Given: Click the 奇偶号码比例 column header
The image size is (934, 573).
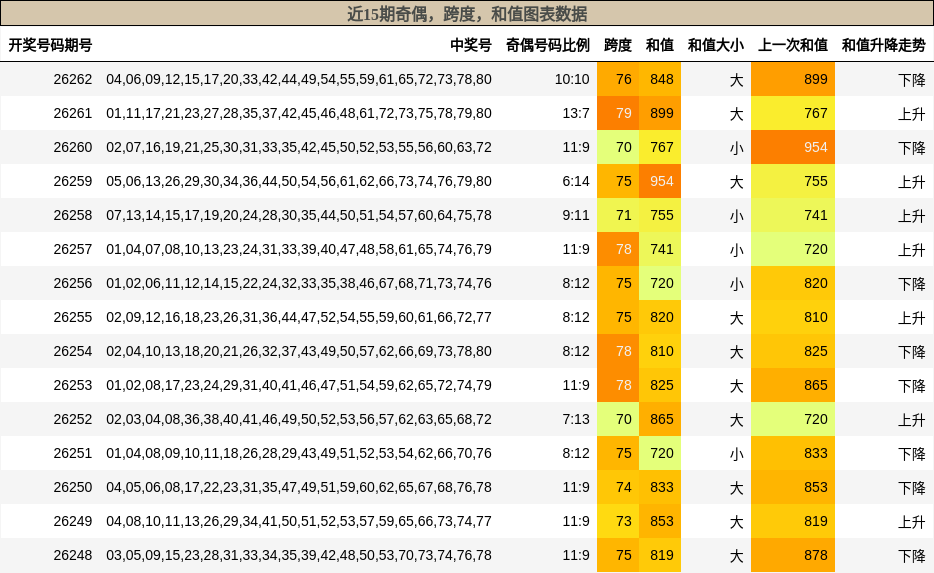Looking at the screenshot, I should 547,45.
